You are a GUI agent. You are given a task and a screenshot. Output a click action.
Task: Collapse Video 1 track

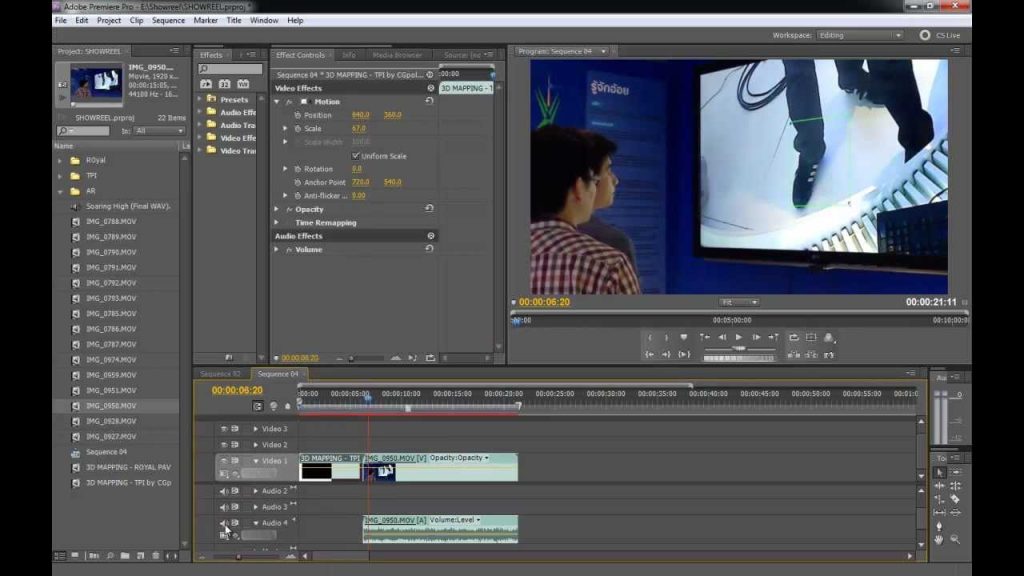[255, 460]
